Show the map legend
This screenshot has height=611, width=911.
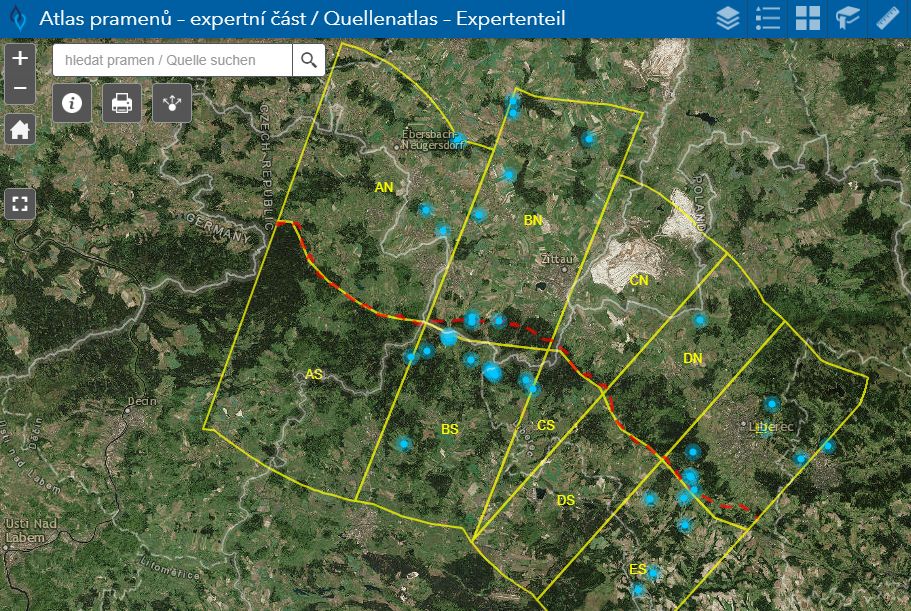pos(768,19)
